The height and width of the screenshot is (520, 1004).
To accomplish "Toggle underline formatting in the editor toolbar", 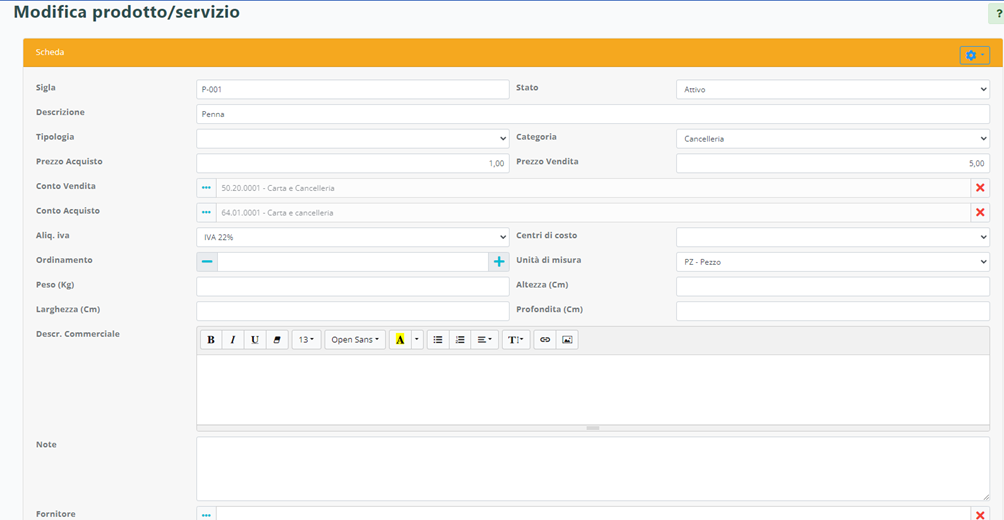I will point(255,340).
